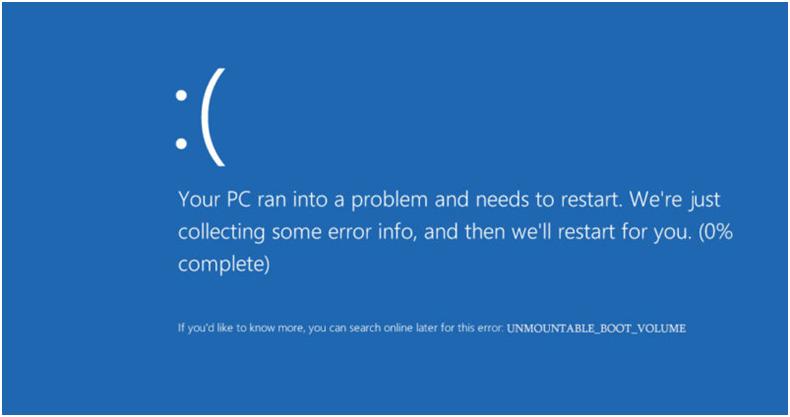Click the upper dot of the sad face
Viewport: 790px width, 417px height.
coord(181,95)
